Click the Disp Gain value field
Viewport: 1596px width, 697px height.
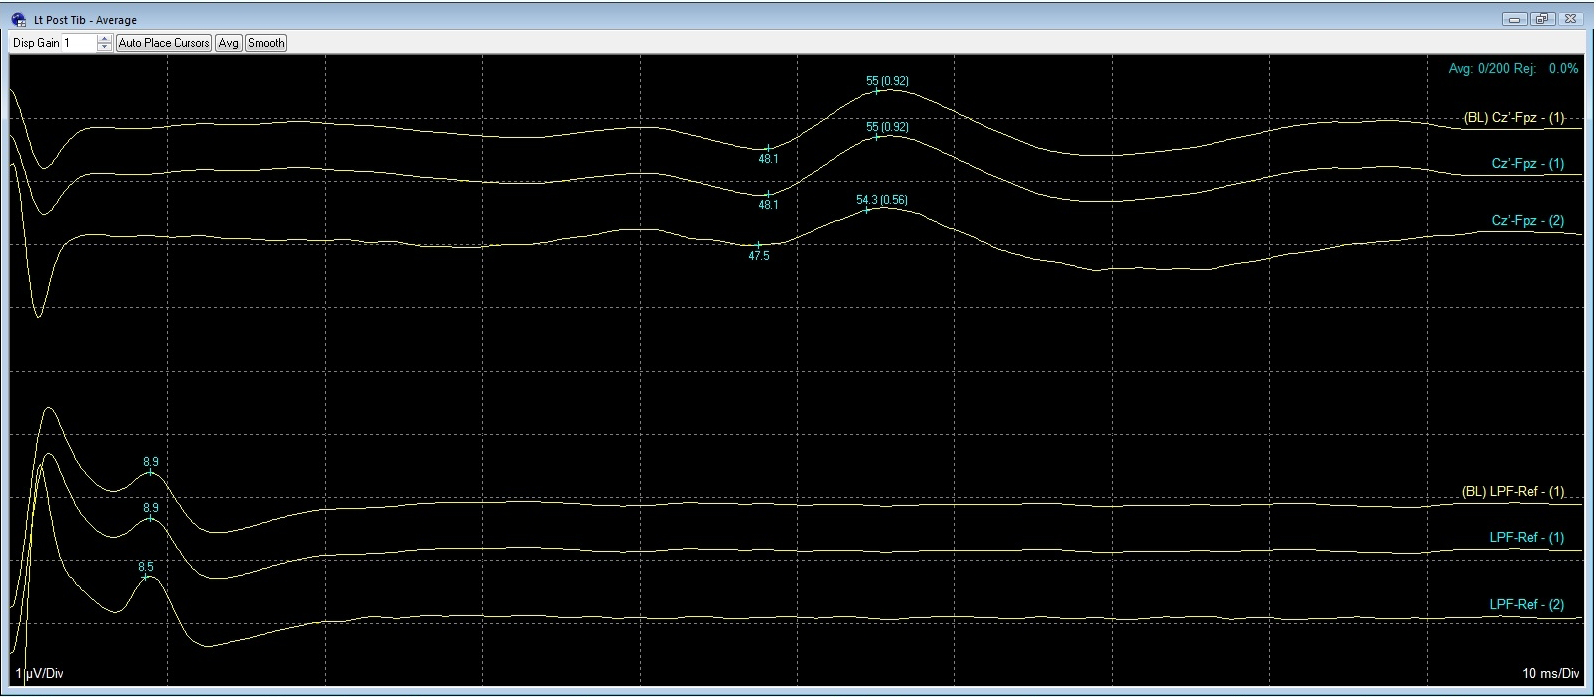click(x=78, y=43)
